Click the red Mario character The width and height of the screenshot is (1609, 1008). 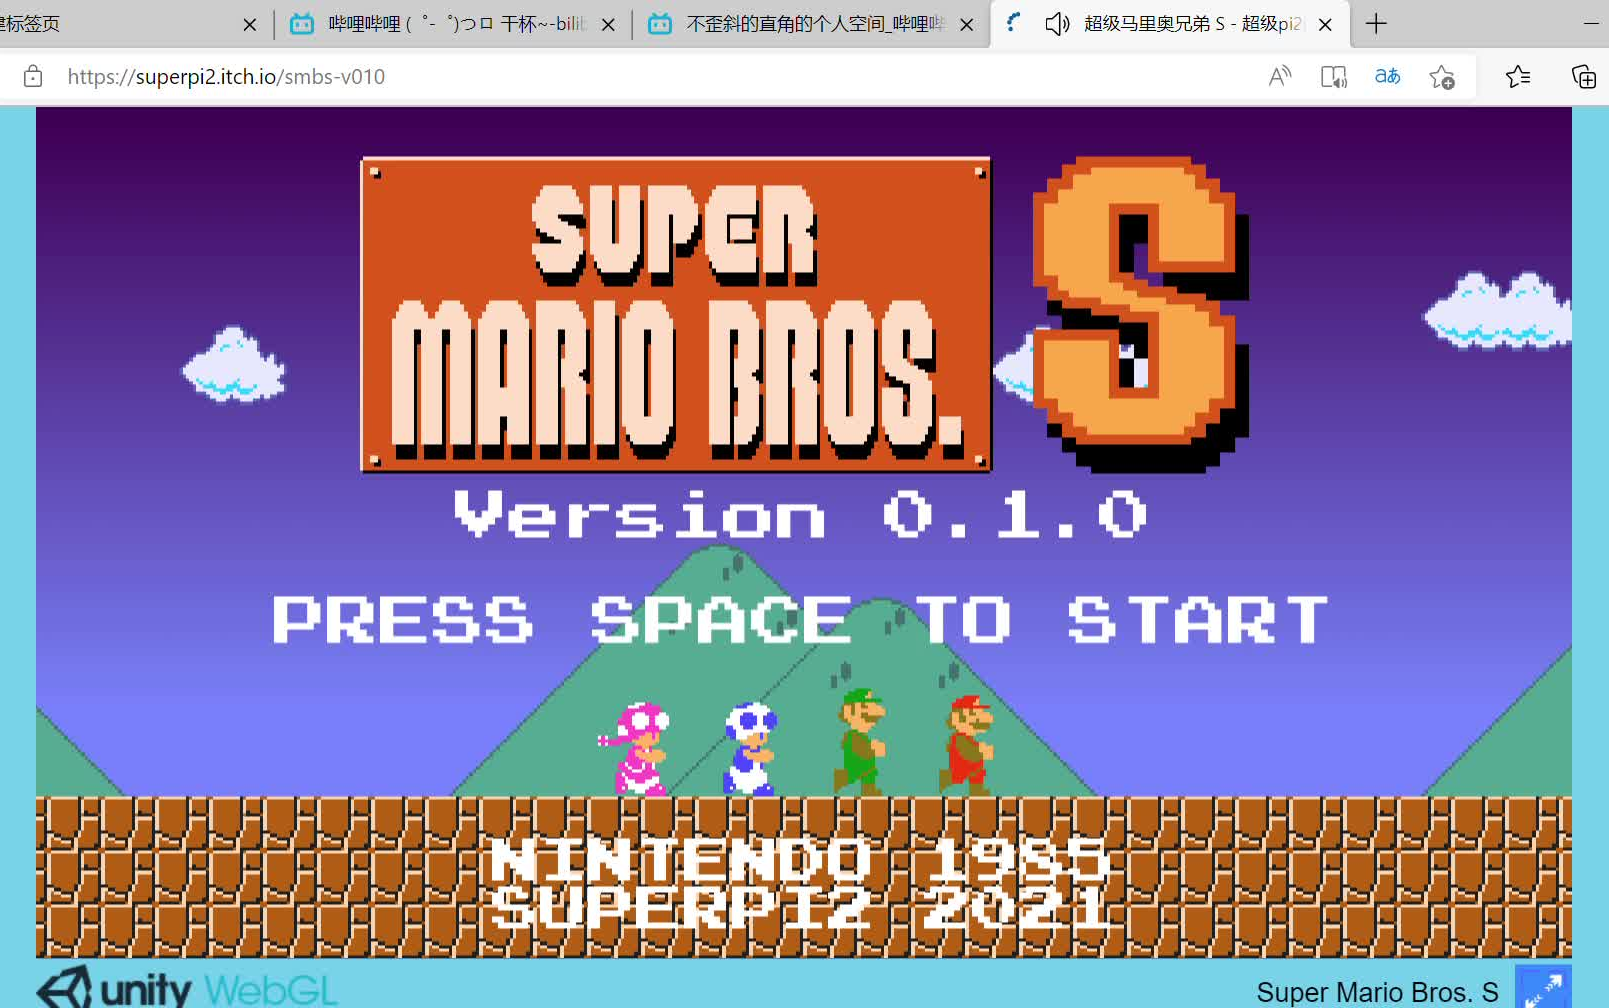click(x=967, y=745)
